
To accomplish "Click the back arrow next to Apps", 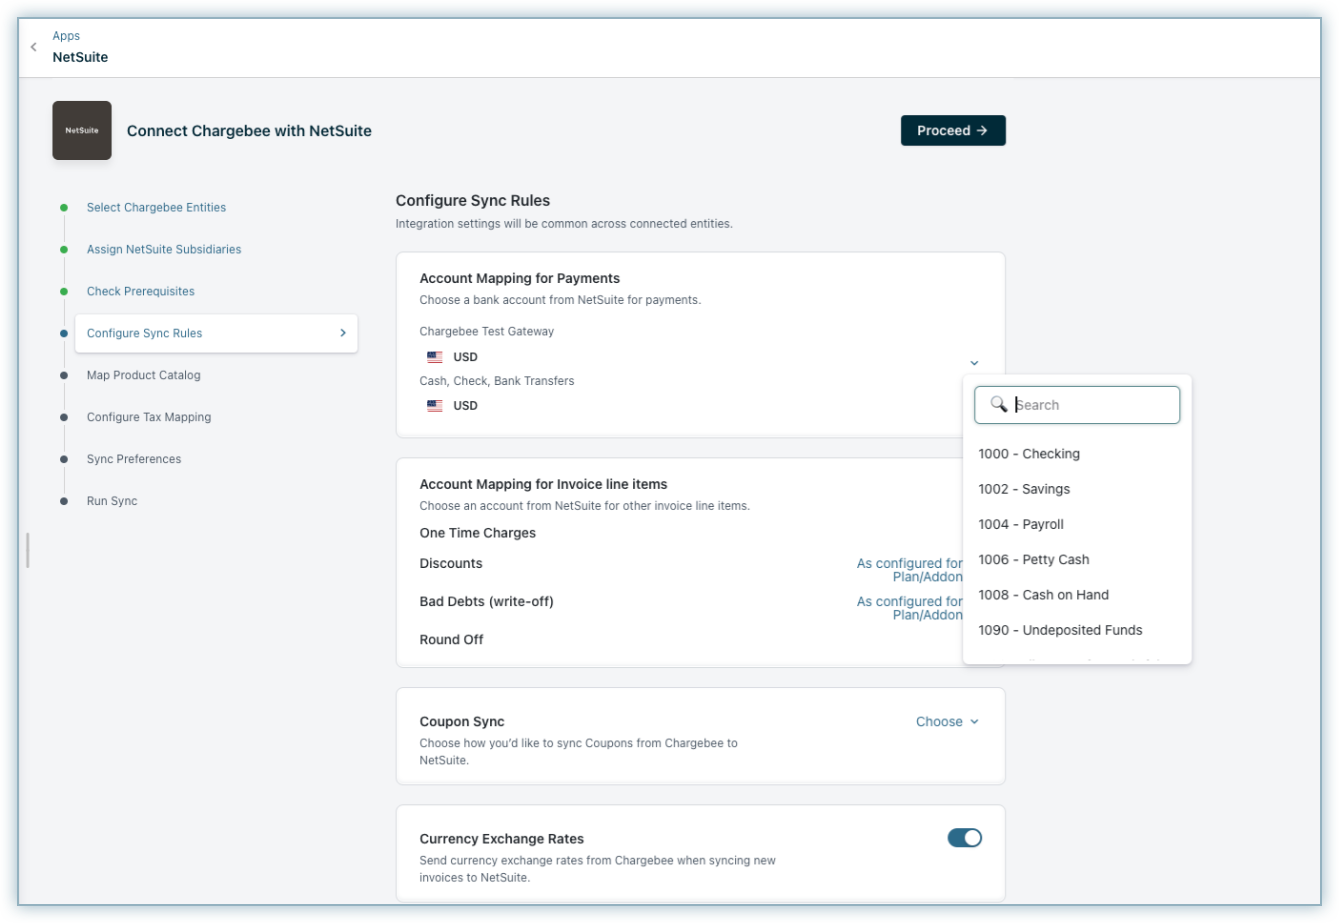I will point(34,47).
